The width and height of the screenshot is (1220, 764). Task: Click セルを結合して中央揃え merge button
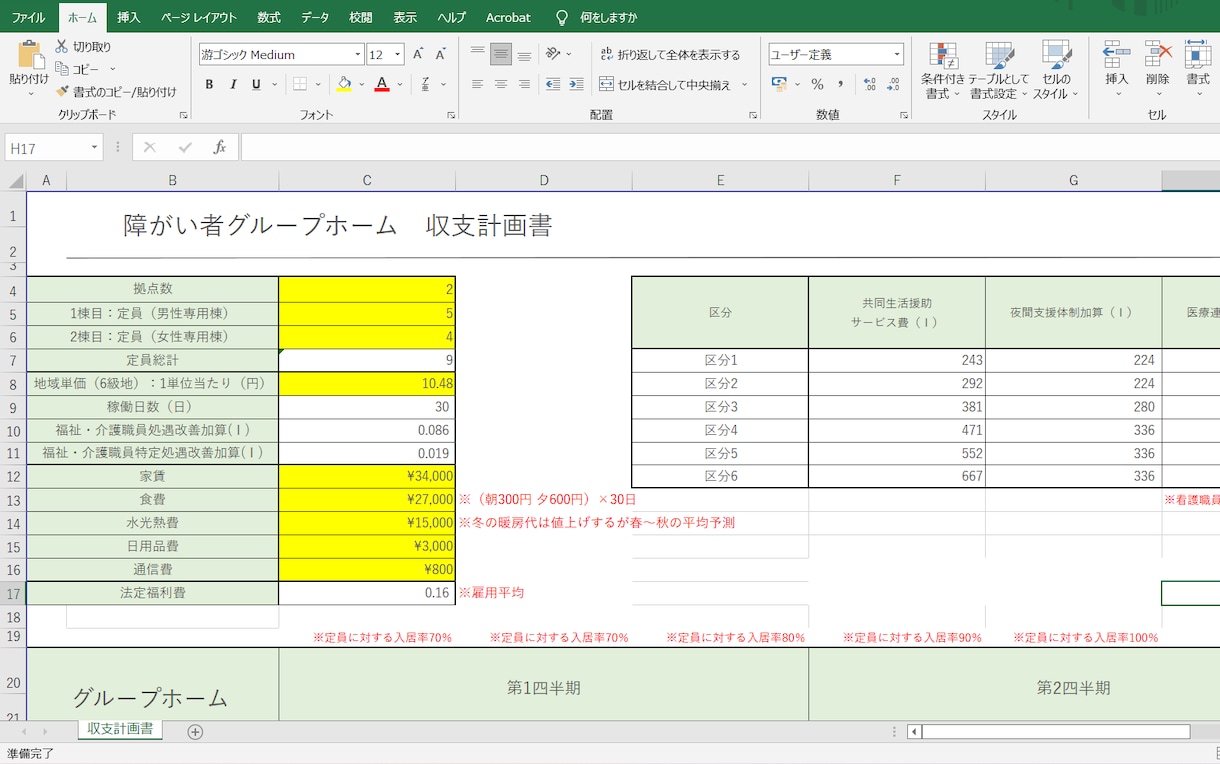point(665,85)
